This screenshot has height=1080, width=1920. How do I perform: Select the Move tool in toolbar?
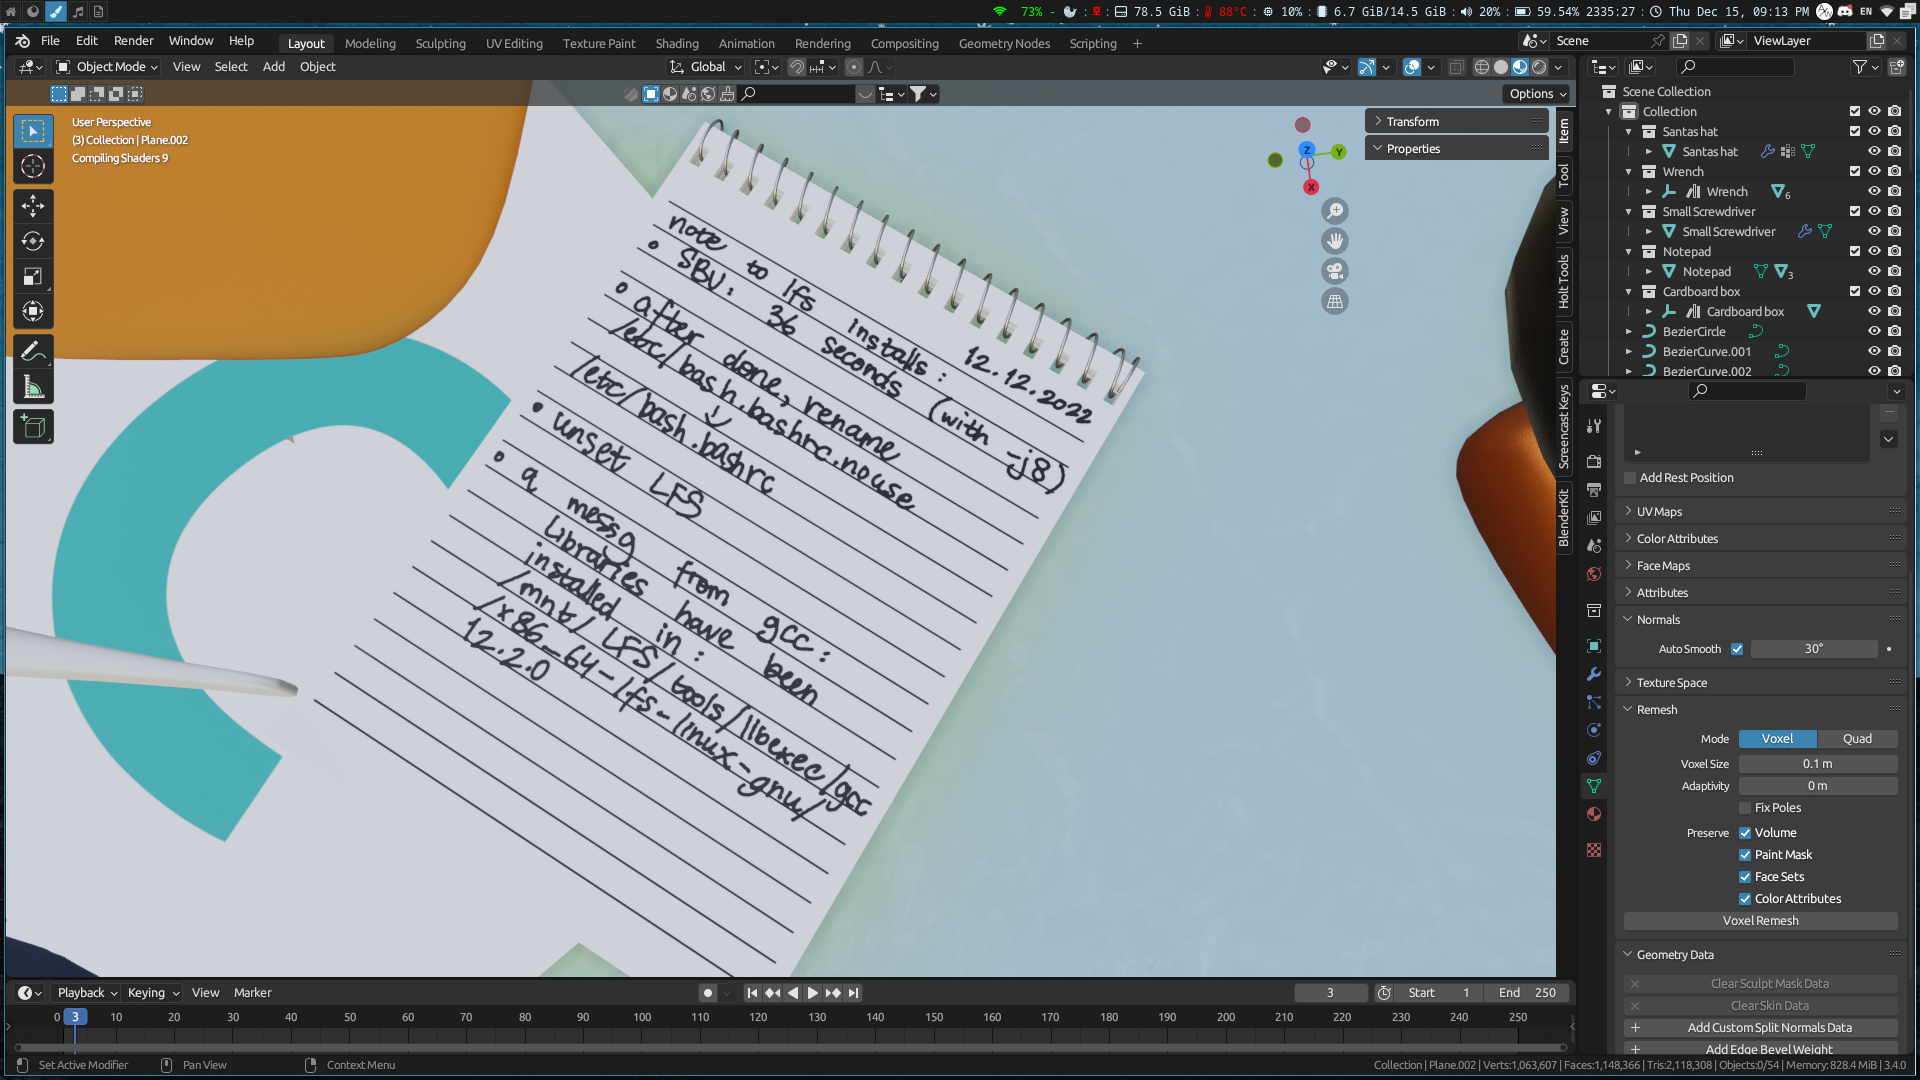click(33, 206)
